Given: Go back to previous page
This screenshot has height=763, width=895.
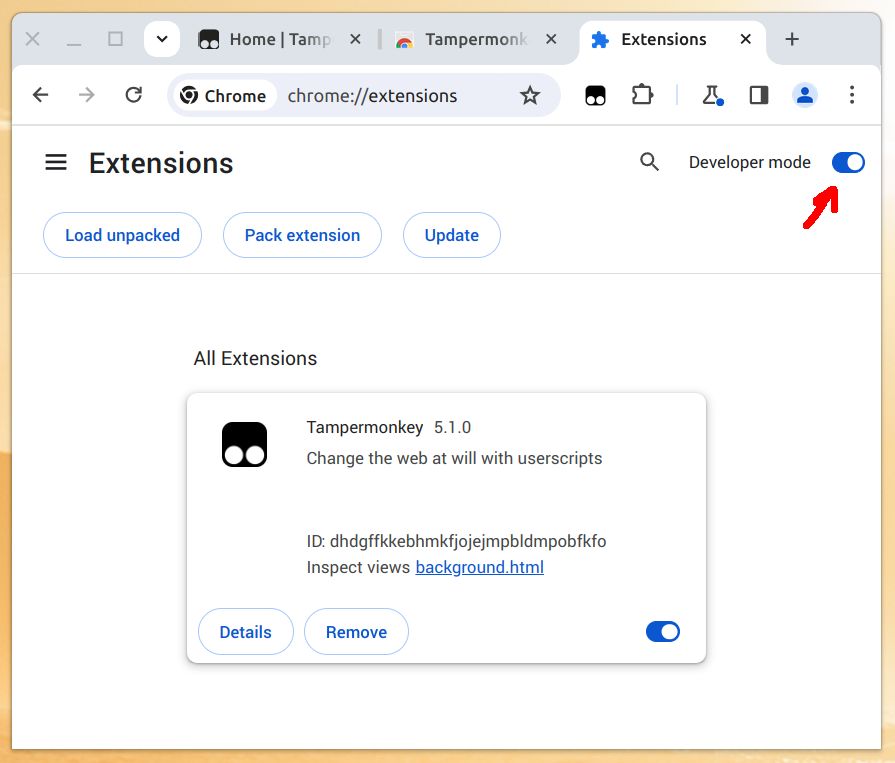Looking at the screenshot, I should click(x=41, y=95).
